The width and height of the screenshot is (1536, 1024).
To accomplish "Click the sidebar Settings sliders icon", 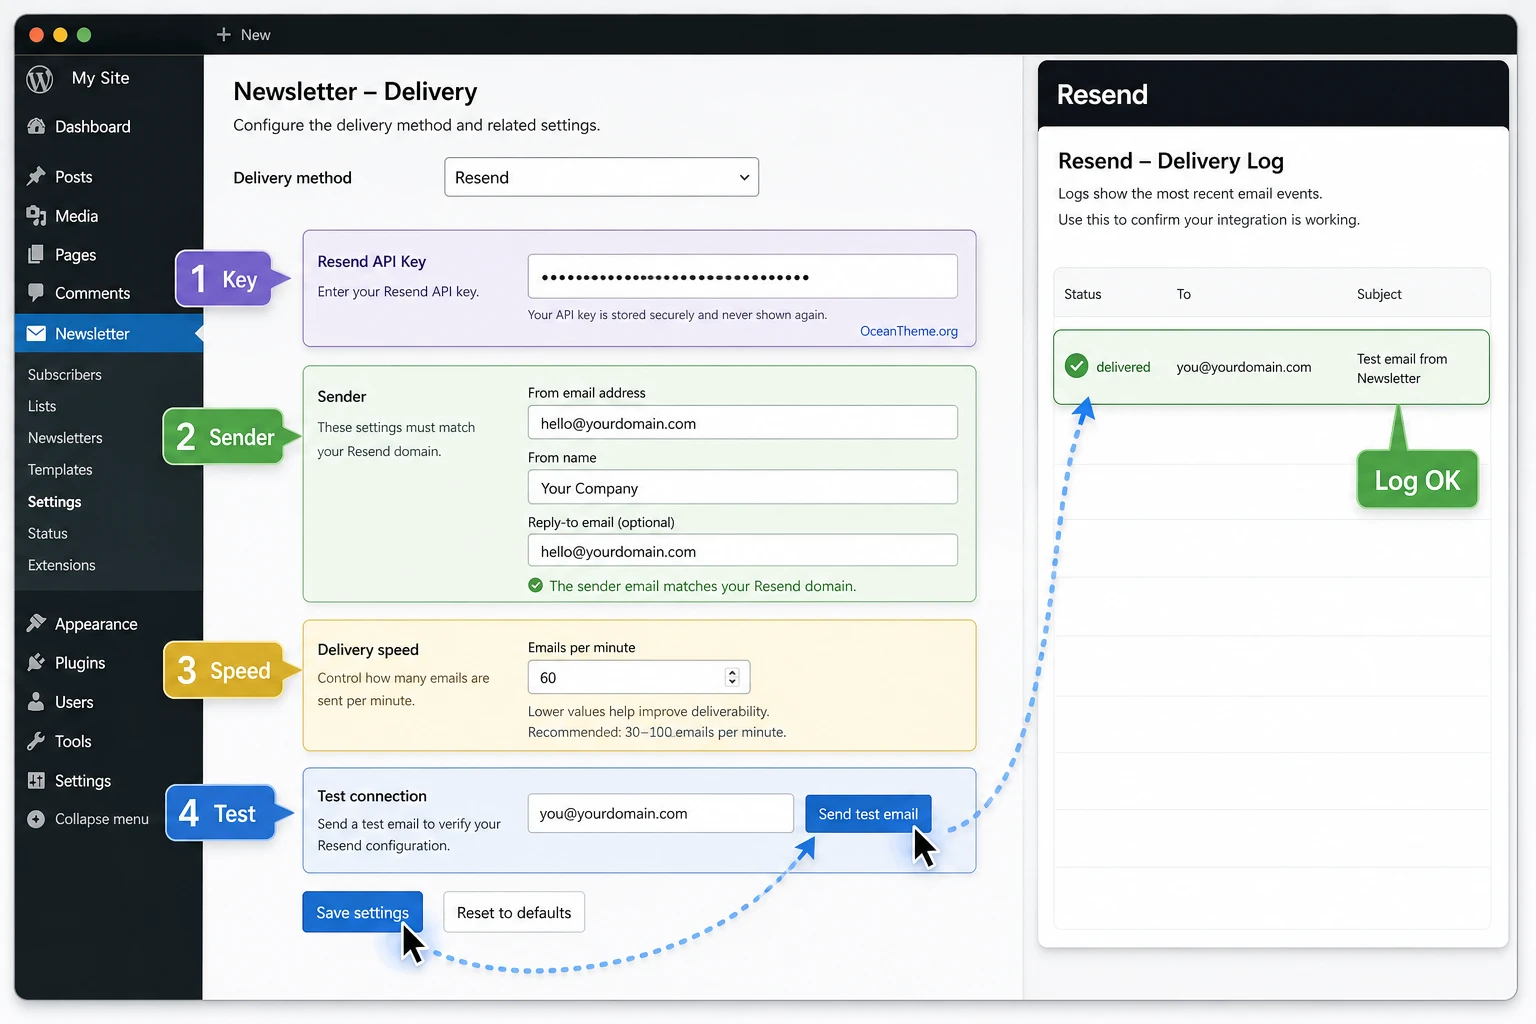I will tap(36, 780).
